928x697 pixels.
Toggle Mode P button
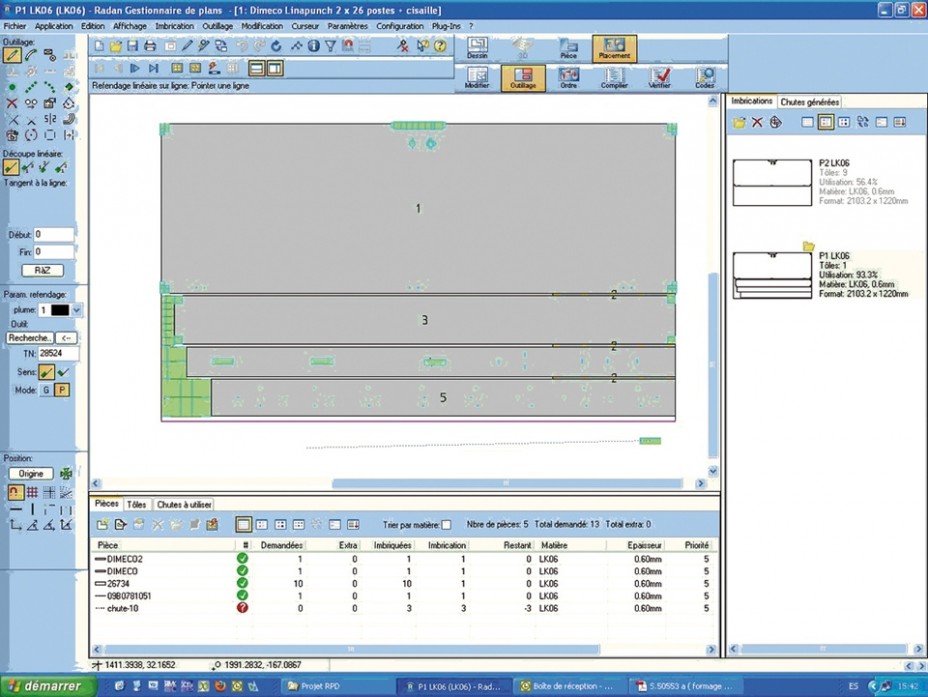coord(62,390)
